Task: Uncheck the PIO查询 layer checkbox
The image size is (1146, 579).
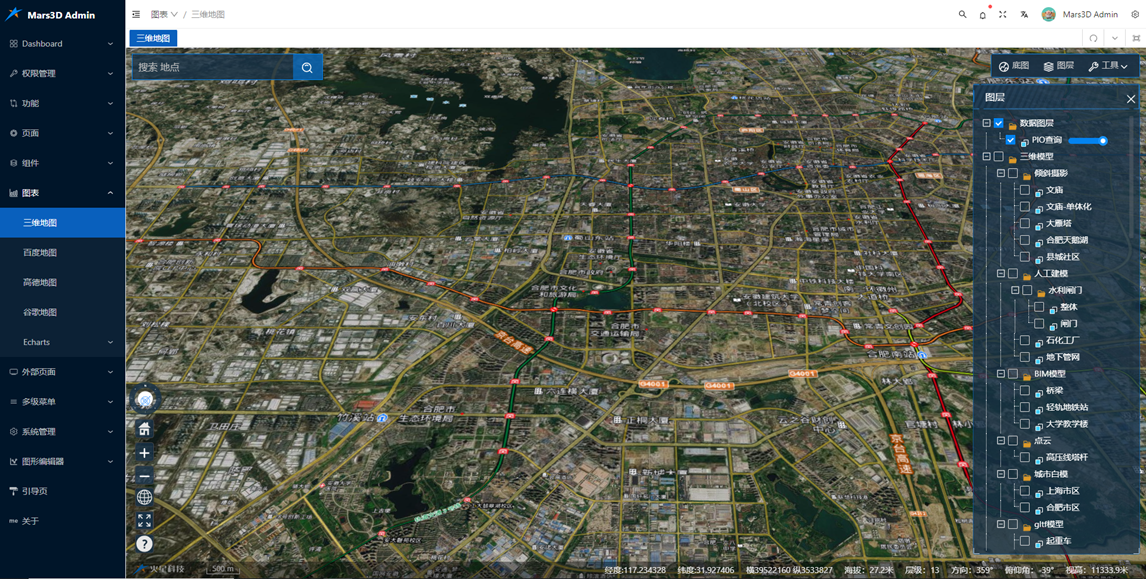Action: point(1010,140)
